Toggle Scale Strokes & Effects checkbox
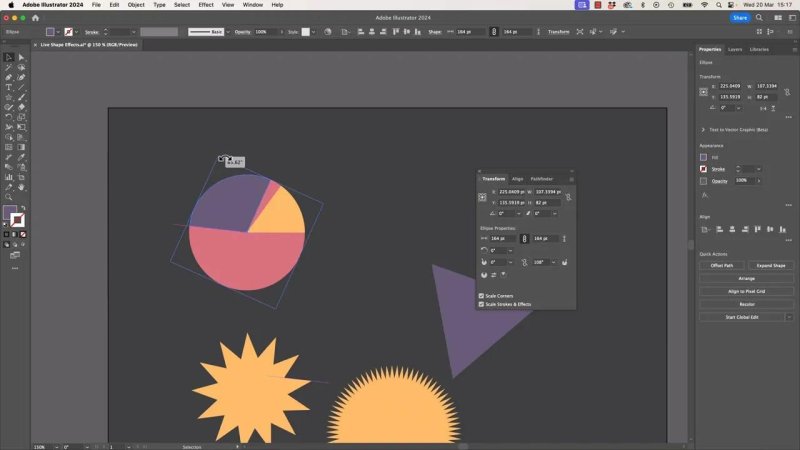Image resolution: width=800 pixels, height=450 pixels. [x=481, y=304]
